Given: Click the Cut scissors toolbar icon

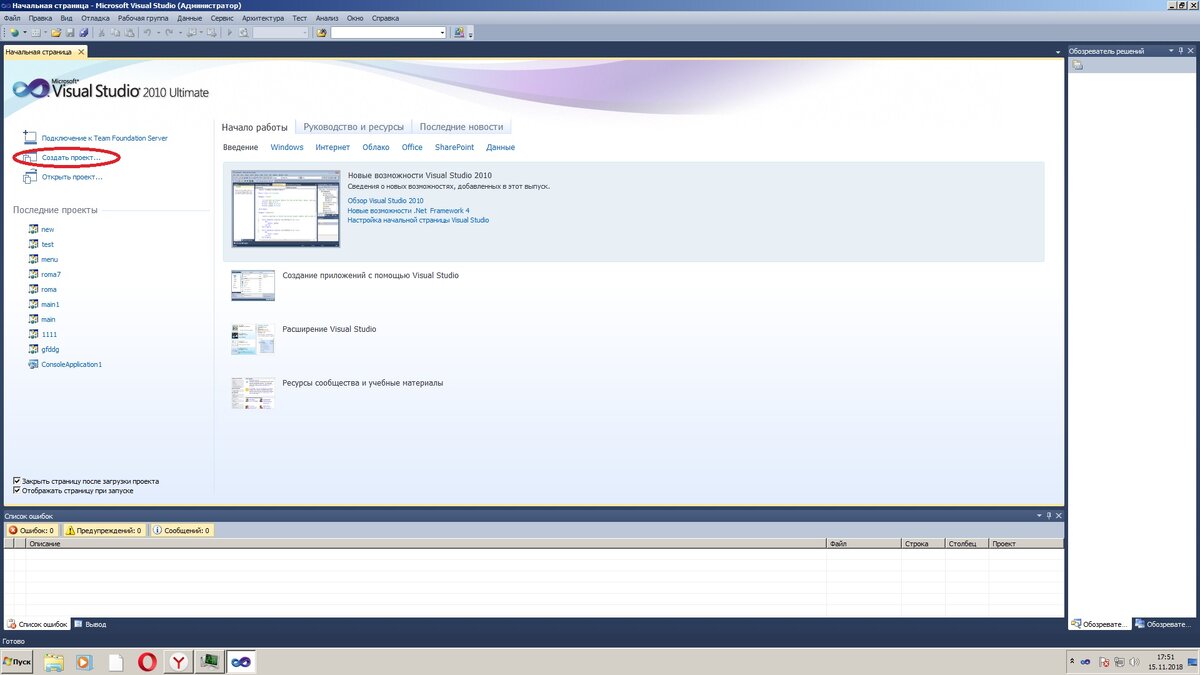Looking at the screenshot, I should click(102, 32).
